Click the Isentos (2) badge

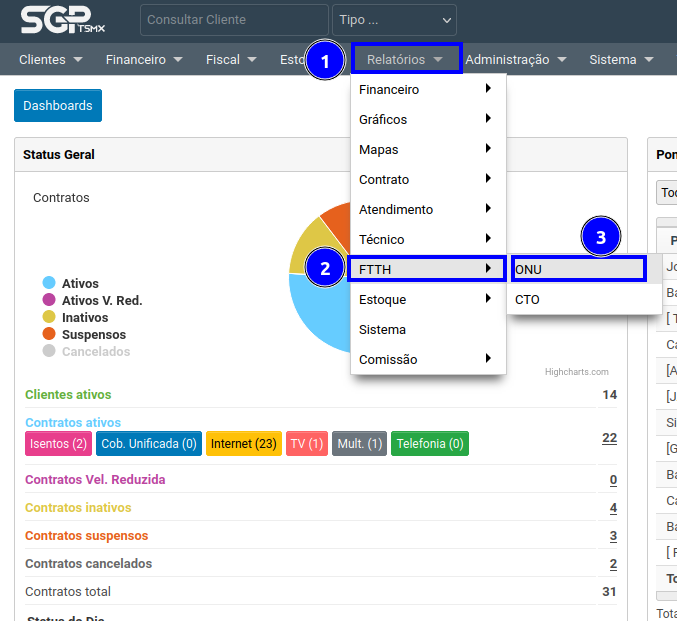pyautogui.click(x=58, y=444)
